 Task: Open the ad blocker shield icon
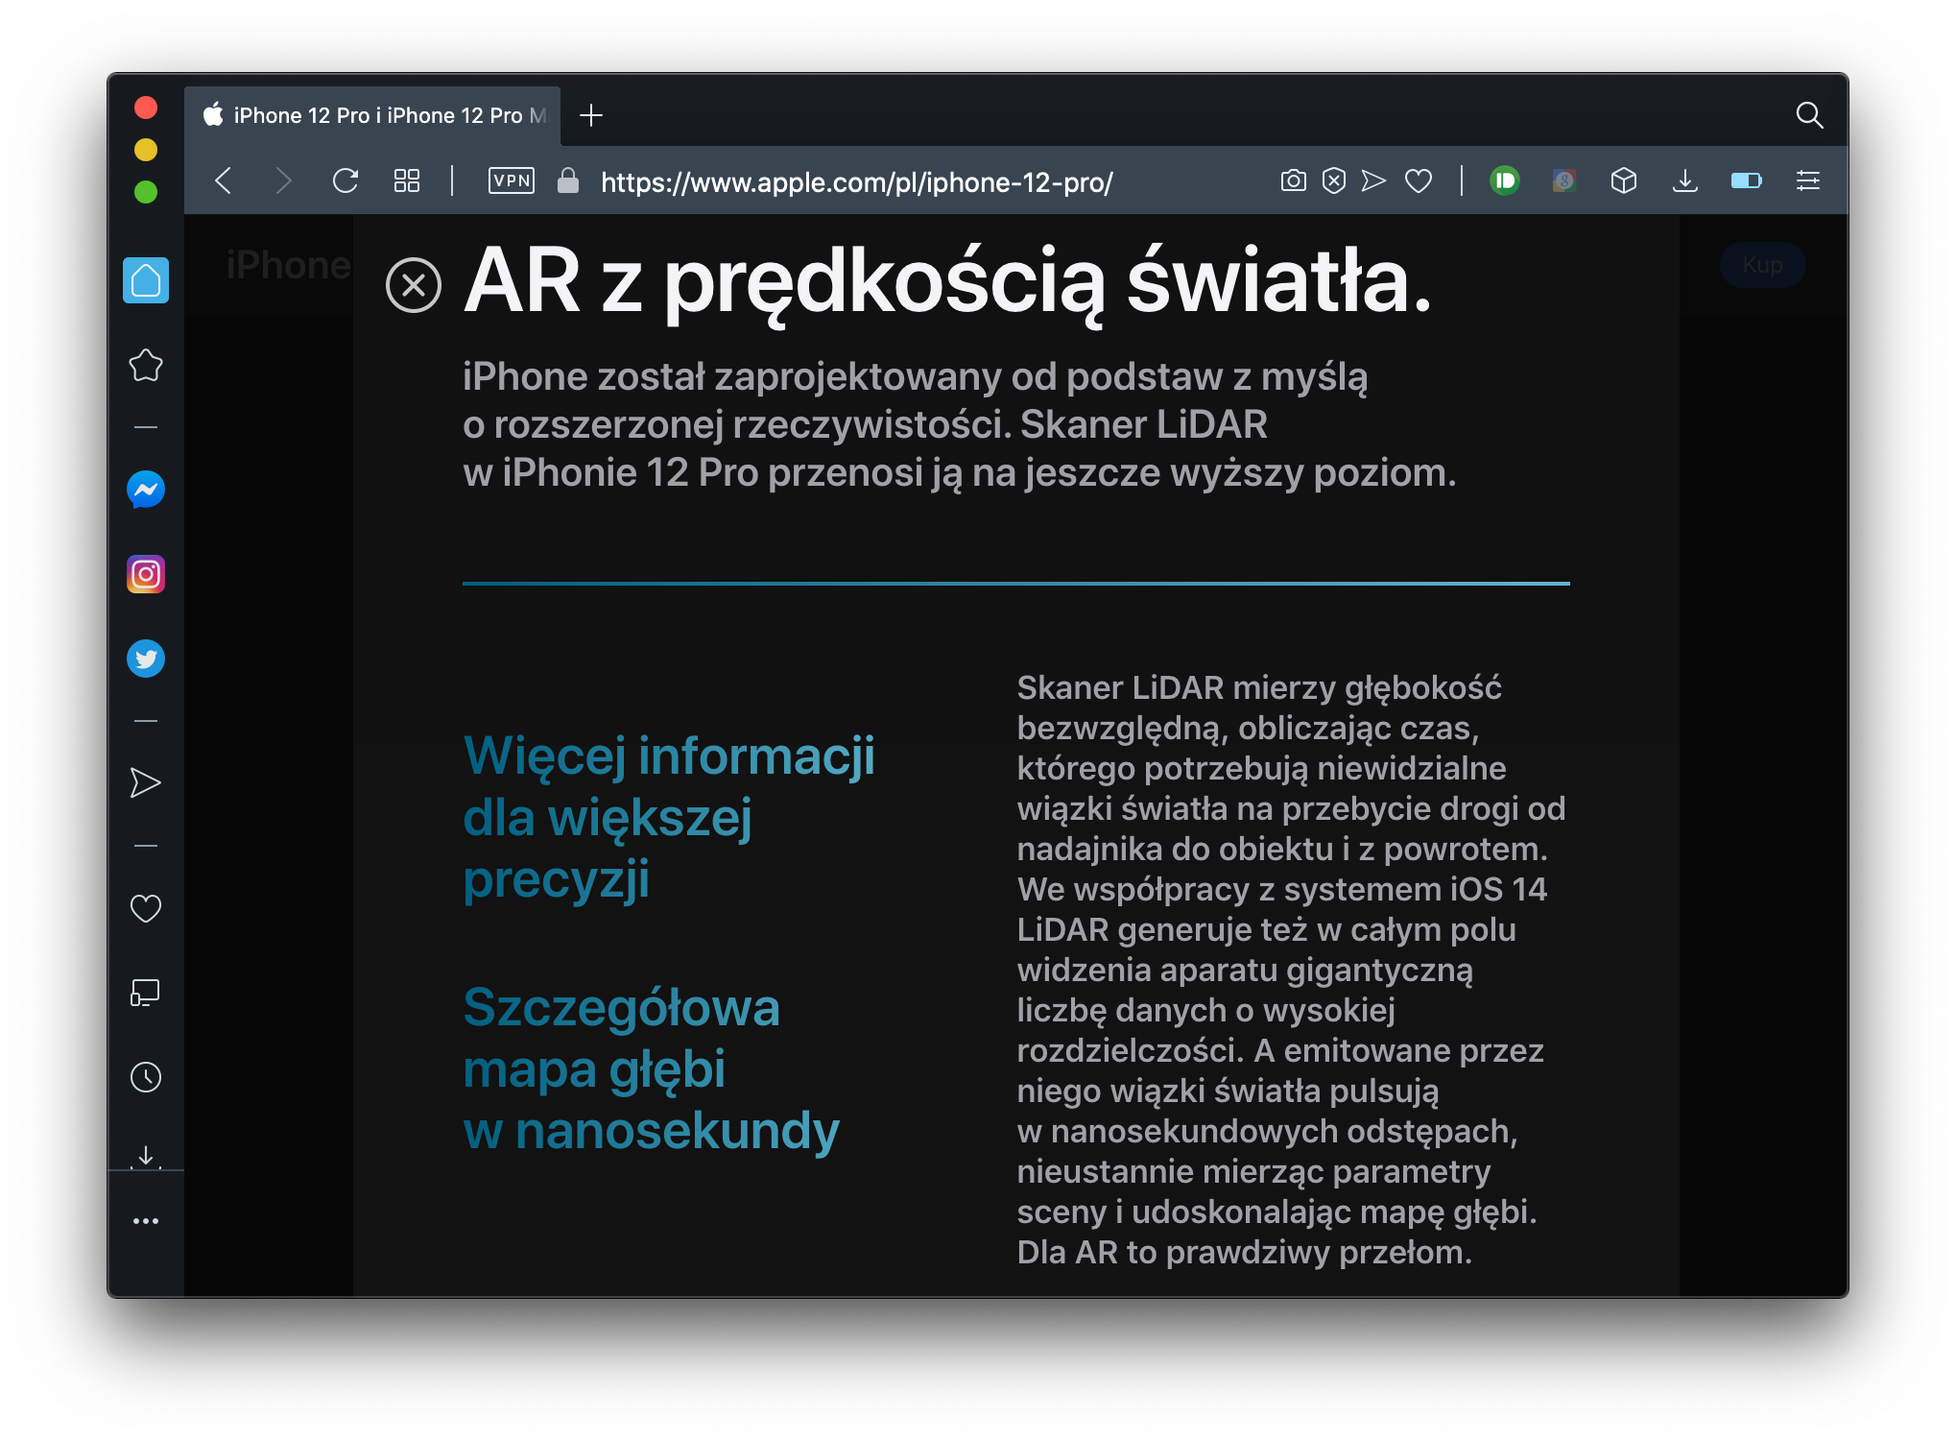[x=1334, y=181]
